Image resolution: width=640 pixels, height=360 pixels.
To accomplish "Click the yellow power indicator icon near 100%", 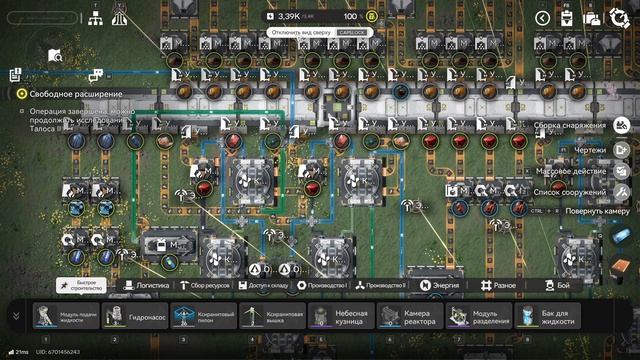I will point(371,16).
